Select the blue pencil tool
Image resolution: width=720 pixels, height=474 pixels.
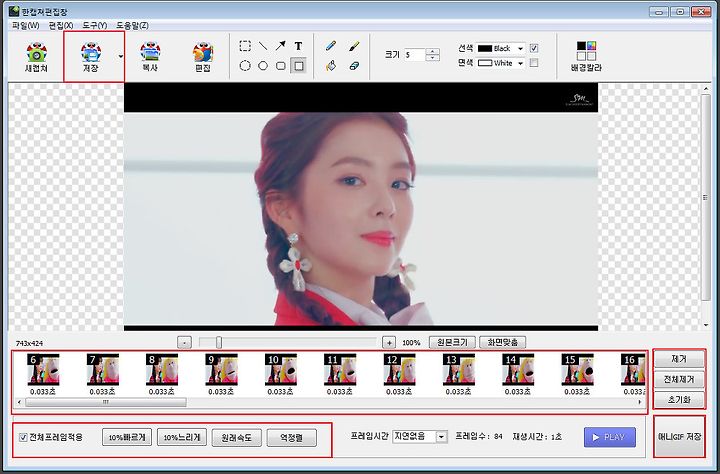click(331, 46)
